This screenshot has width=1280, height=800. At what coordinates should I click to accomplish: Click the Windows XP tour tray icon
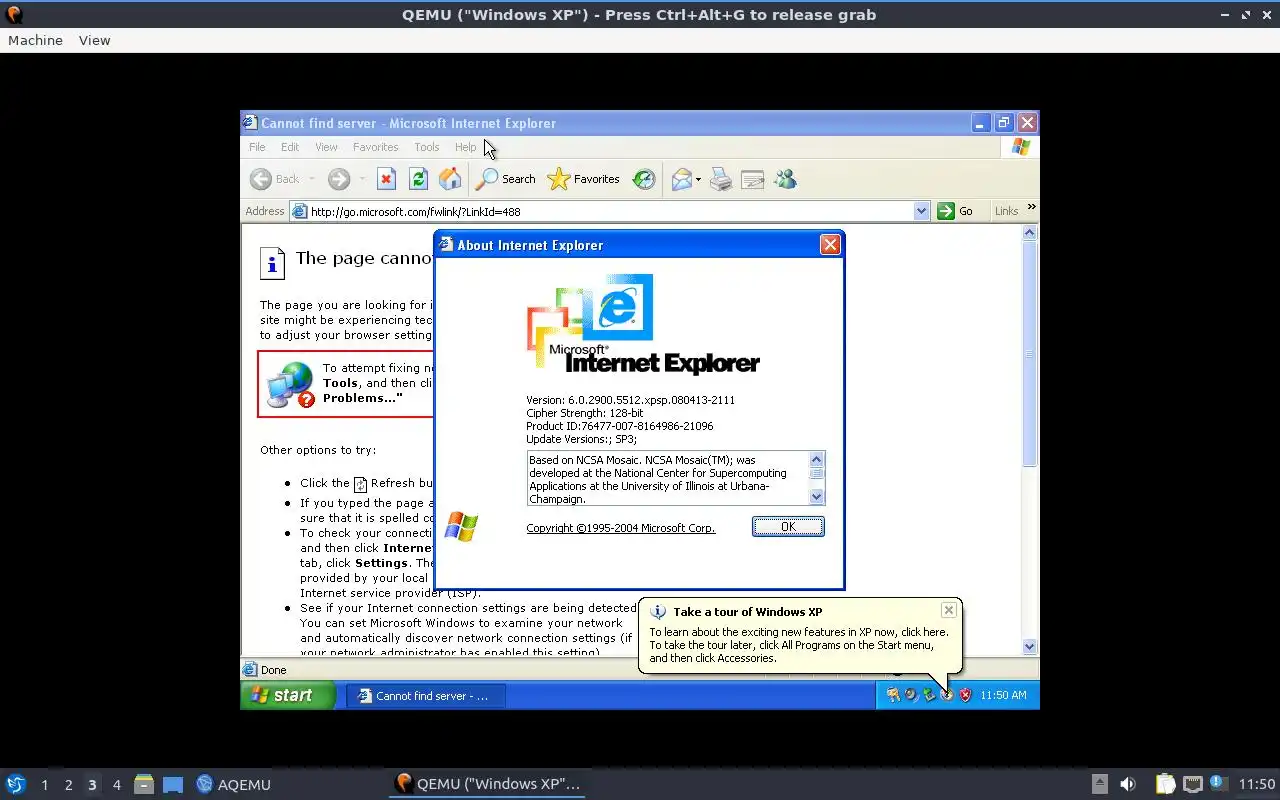pyautogui.click(x=946, y=695)
